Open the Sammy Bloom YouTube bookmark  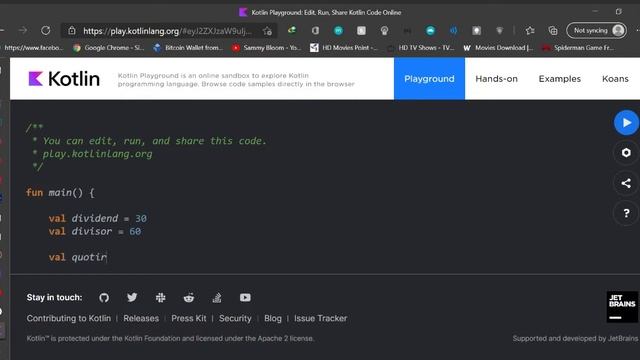click(266, 48)
